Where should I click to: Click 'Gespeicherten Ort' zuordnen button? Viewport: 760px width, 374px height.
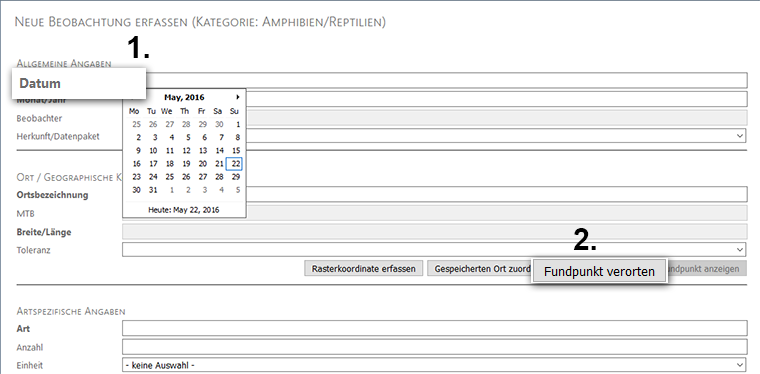pyautogui.click(x=479, y=268)
